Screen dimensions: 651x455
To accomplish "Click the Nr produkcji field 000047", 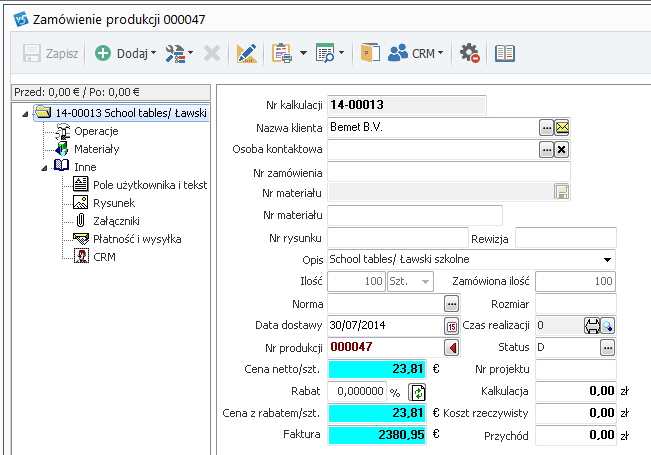I will (385, 347).
